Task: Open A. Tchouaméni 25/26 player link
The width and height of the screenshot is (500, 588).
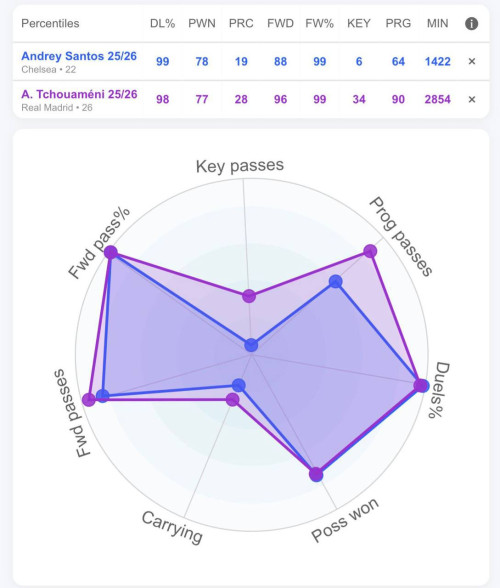Action: [x=79, y=94]
